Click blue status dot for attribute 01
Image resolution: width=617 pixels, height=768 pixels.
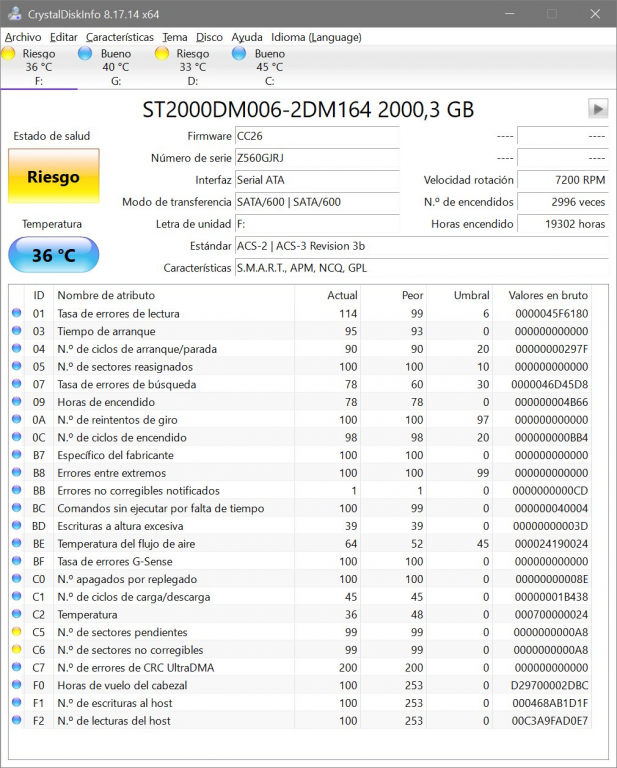tap(16, 314)
